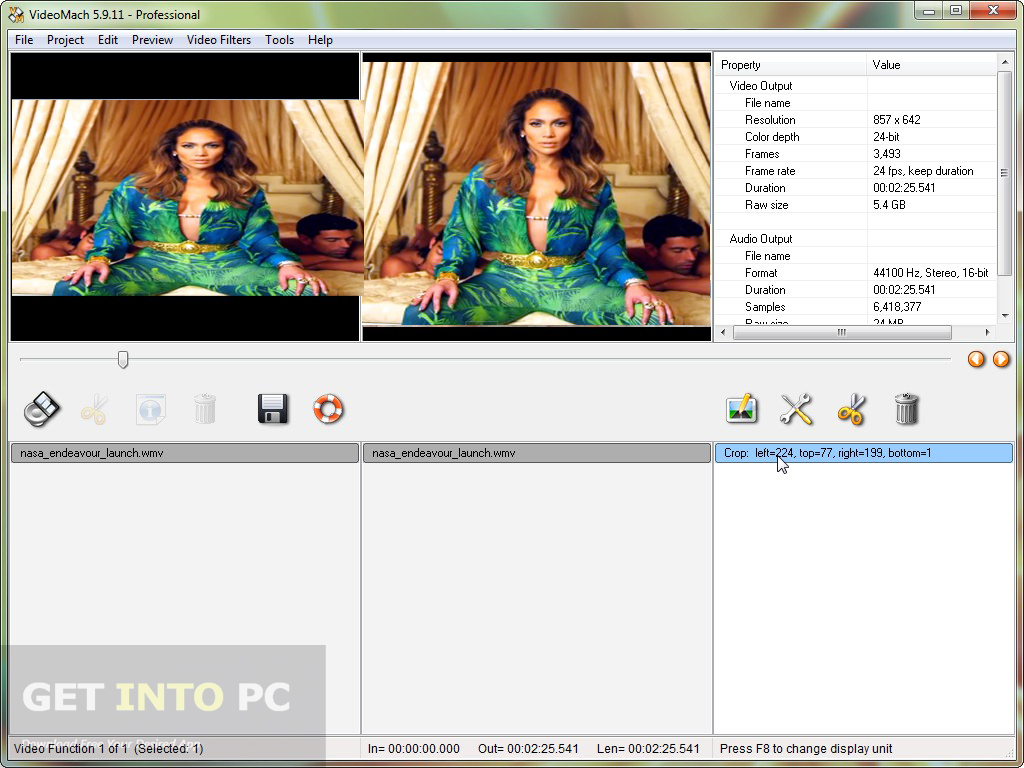The width and height of the screenshot is (1024, 768).
Task: Click the 5.4 GB raw size value
Action: [x=889, y=205]
